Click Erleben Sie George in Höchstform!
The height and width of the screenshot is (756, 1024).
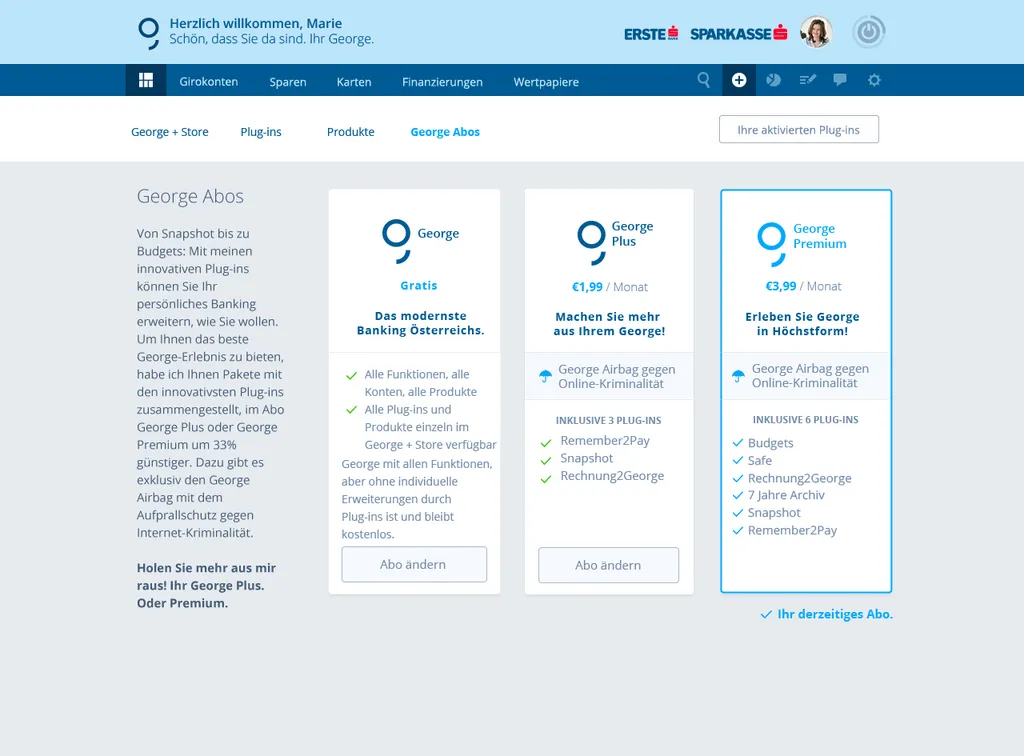(x=803, y=324)
